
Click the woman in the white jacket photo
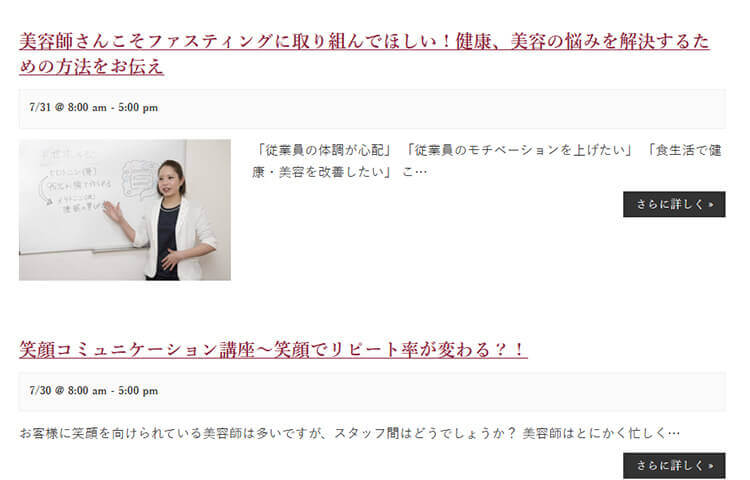pos(176,220)
